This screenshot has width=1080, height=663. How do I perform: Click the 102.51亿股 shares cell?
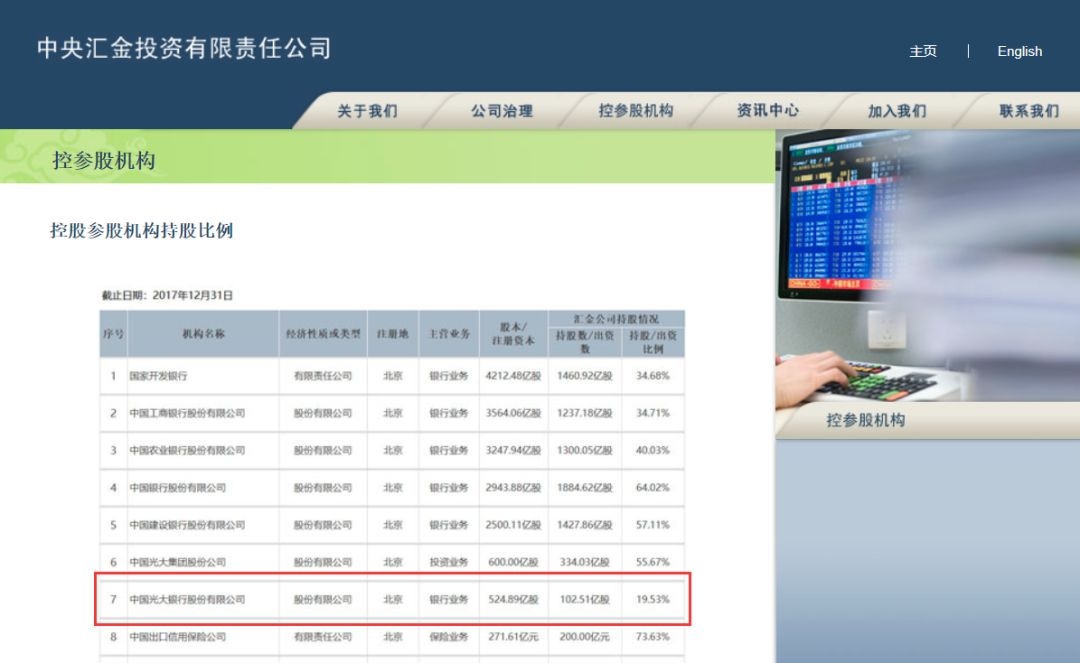click(x=585, y=599)
